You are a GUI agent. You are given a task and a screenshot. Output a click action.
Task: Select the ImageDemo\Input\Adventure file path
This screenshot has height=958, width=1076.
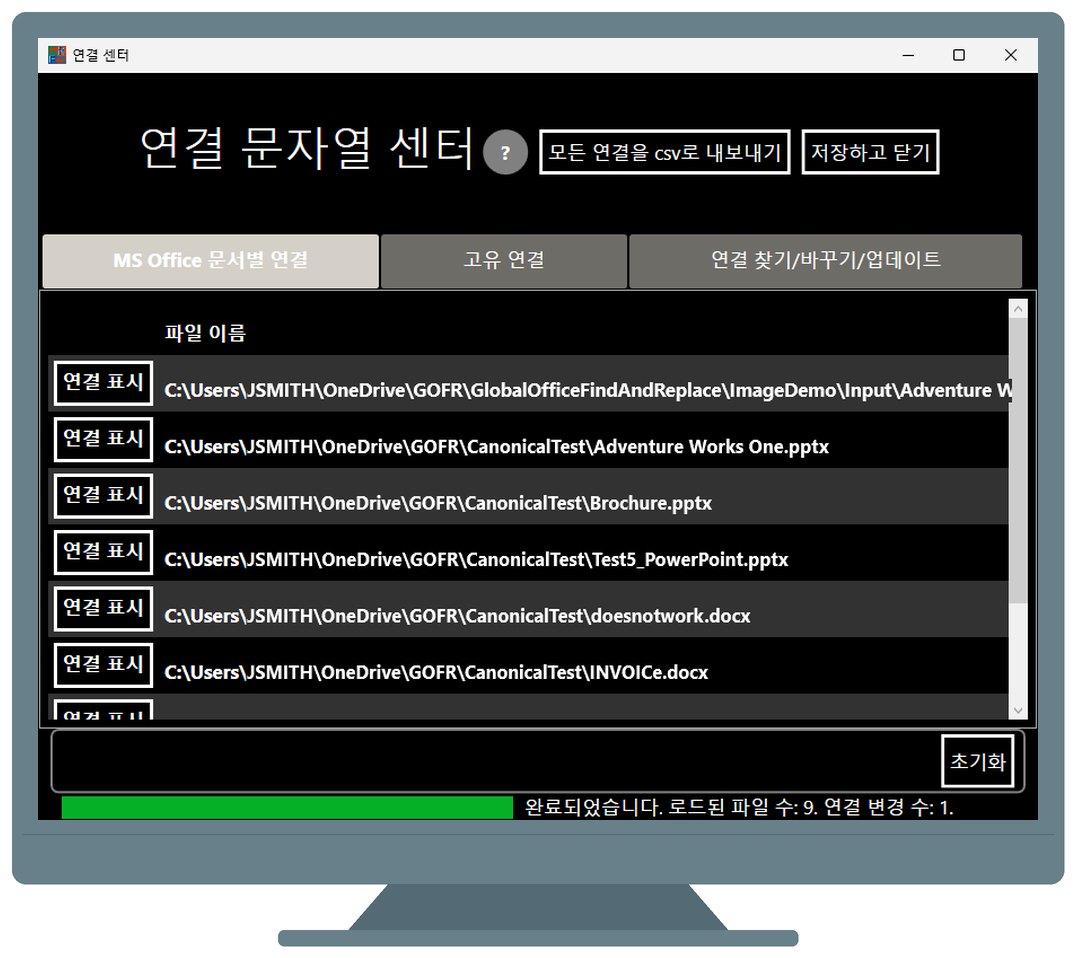(587, 390)
